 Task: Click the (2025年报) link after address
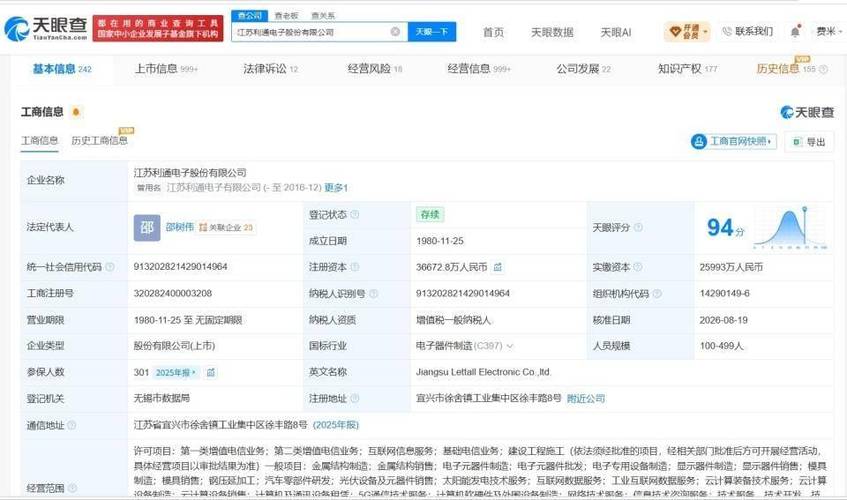click(x=335, y=425)
